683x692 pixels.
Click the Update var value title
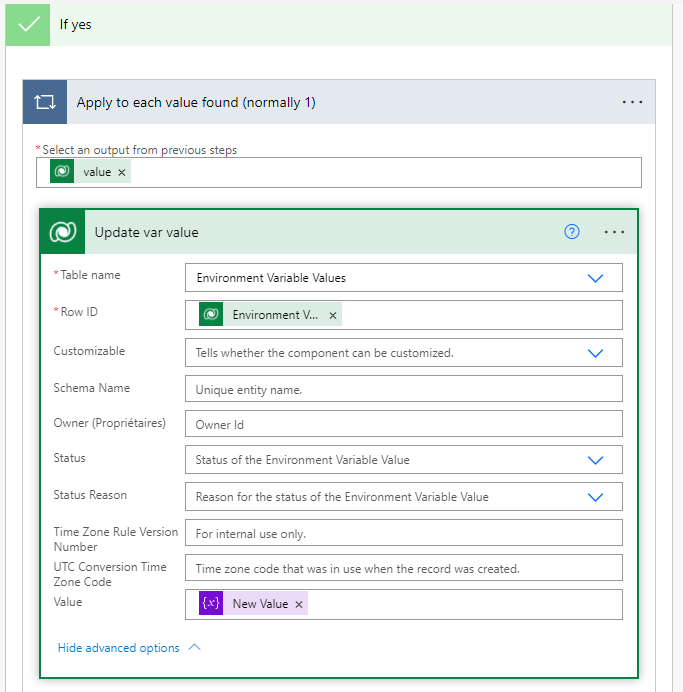146,233
